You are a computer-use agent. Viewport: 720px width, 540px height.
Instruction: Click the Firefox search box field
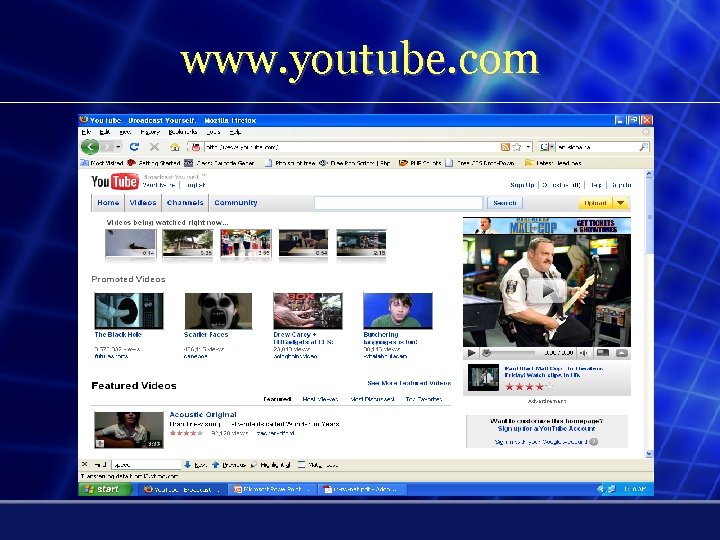pyautogui.click(x=597, y=147)
